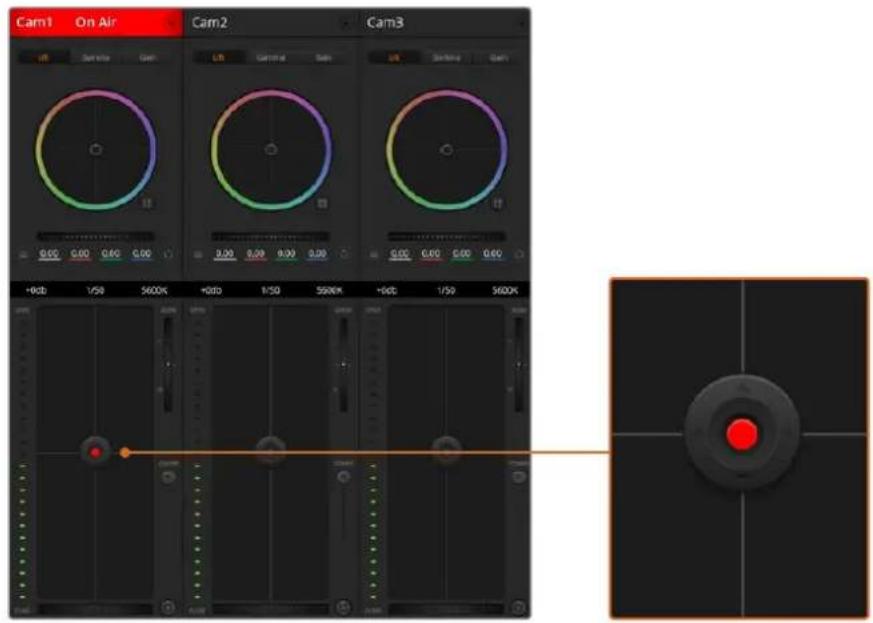Click the Cam2 +0db gain setting
The height and width of the screenshot is (623, 873).
pyautogui.click(x=210, y=290)
